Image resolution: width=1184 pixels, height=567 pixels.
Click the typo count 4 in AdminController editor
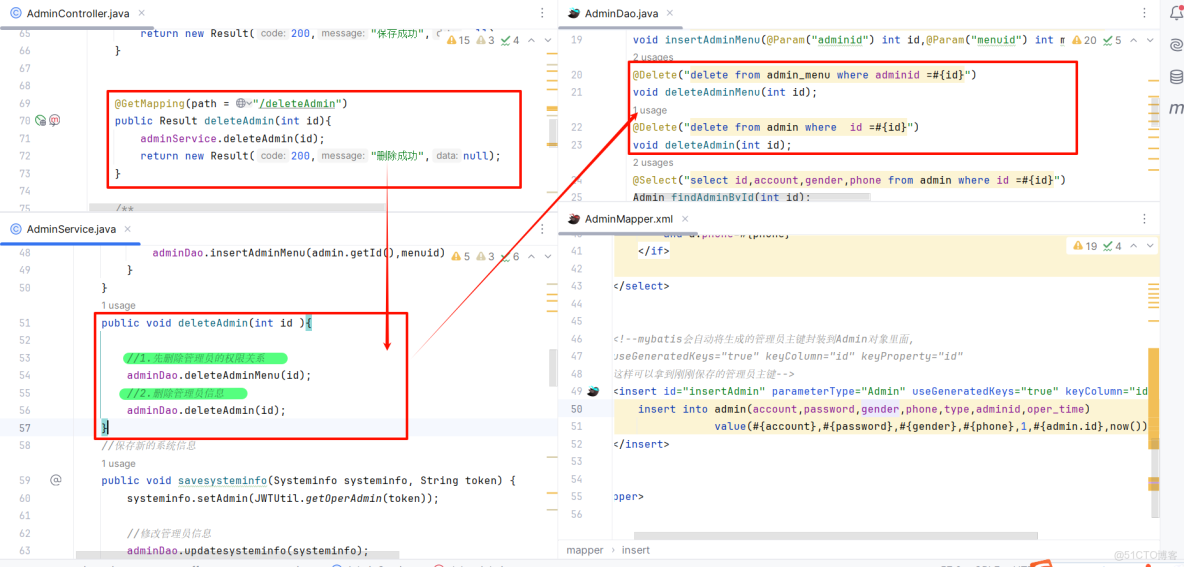click(x=511, y=40)
